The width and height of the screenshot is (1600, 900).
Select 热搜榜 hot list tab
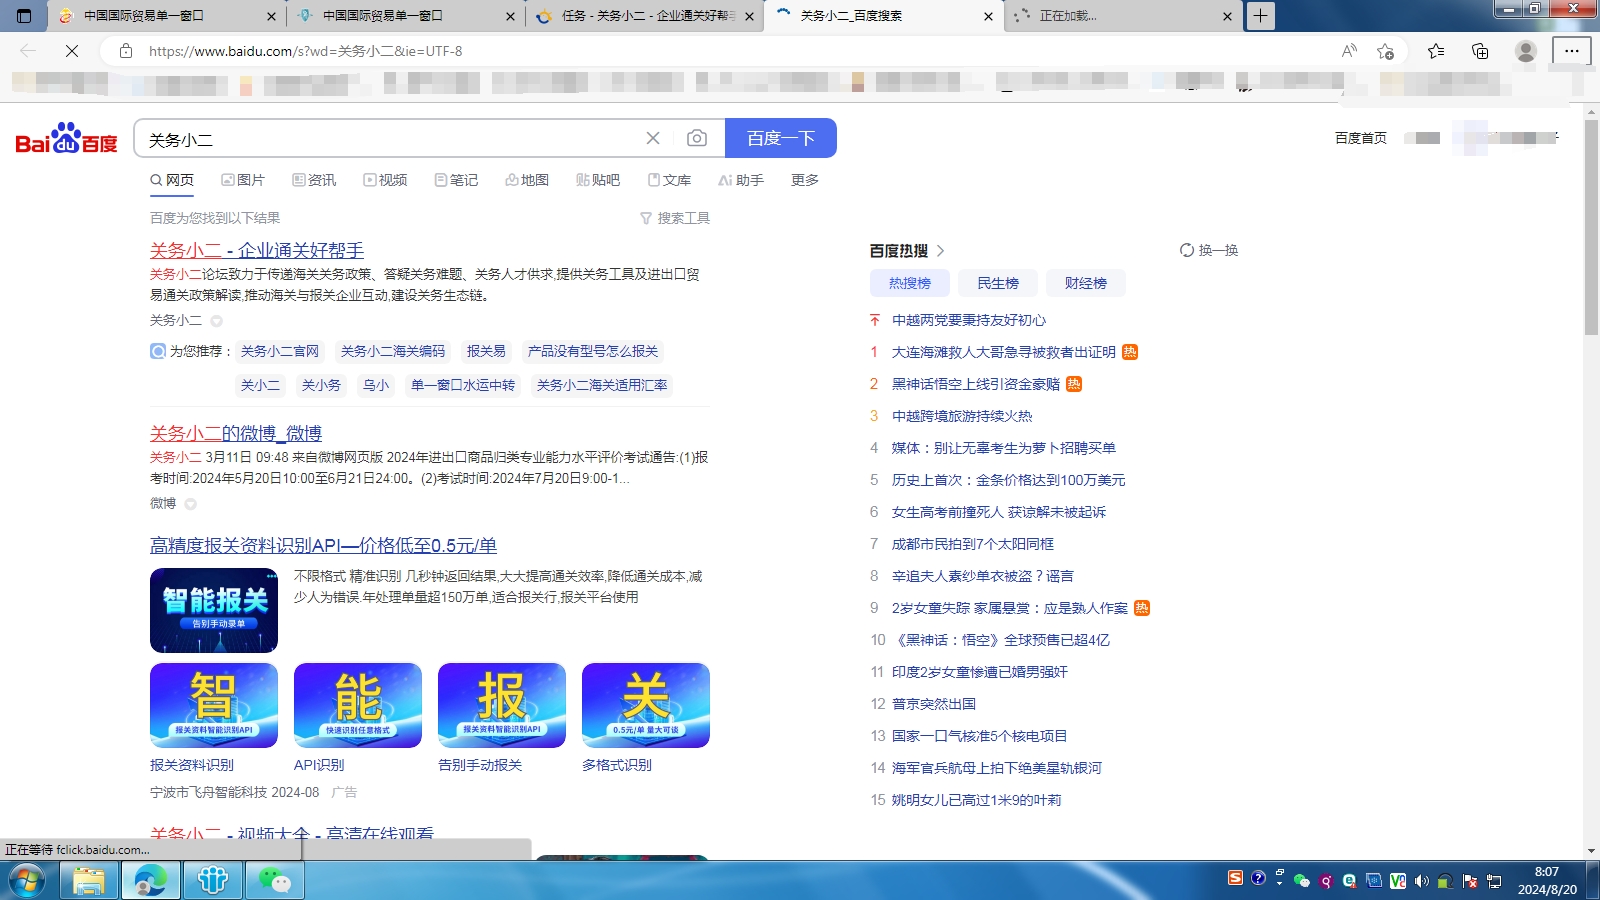pyautogui.click(x=910, y=283)
